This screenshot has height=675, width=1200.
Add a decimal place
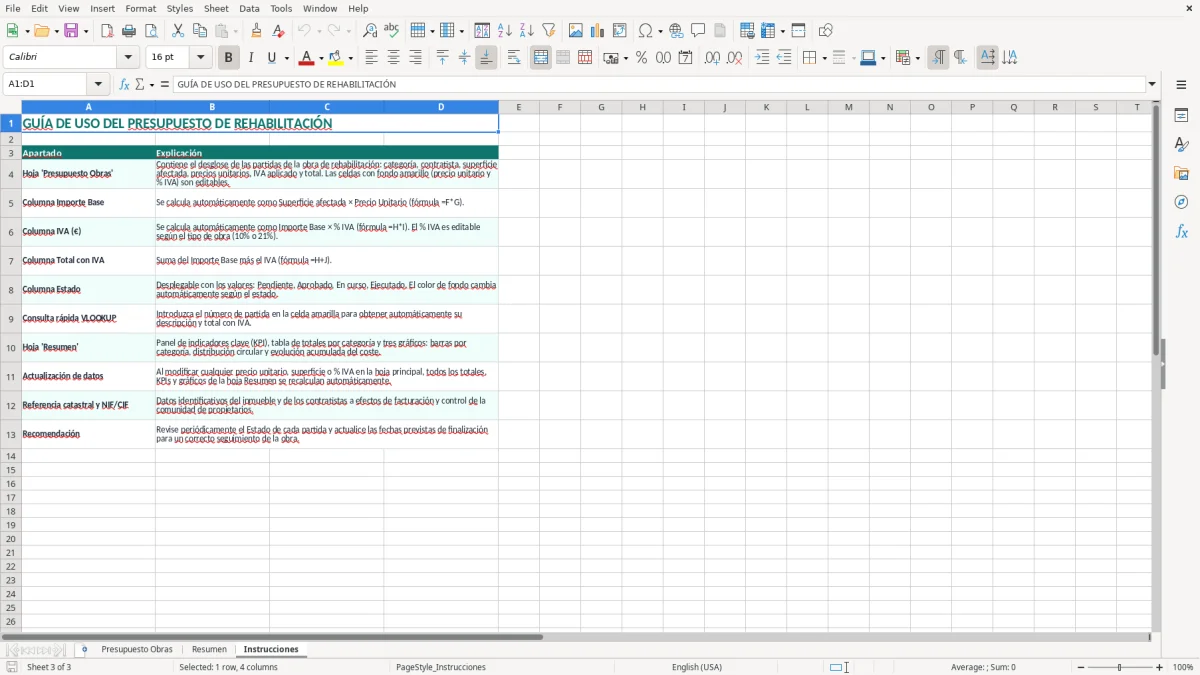coord(712,58)
